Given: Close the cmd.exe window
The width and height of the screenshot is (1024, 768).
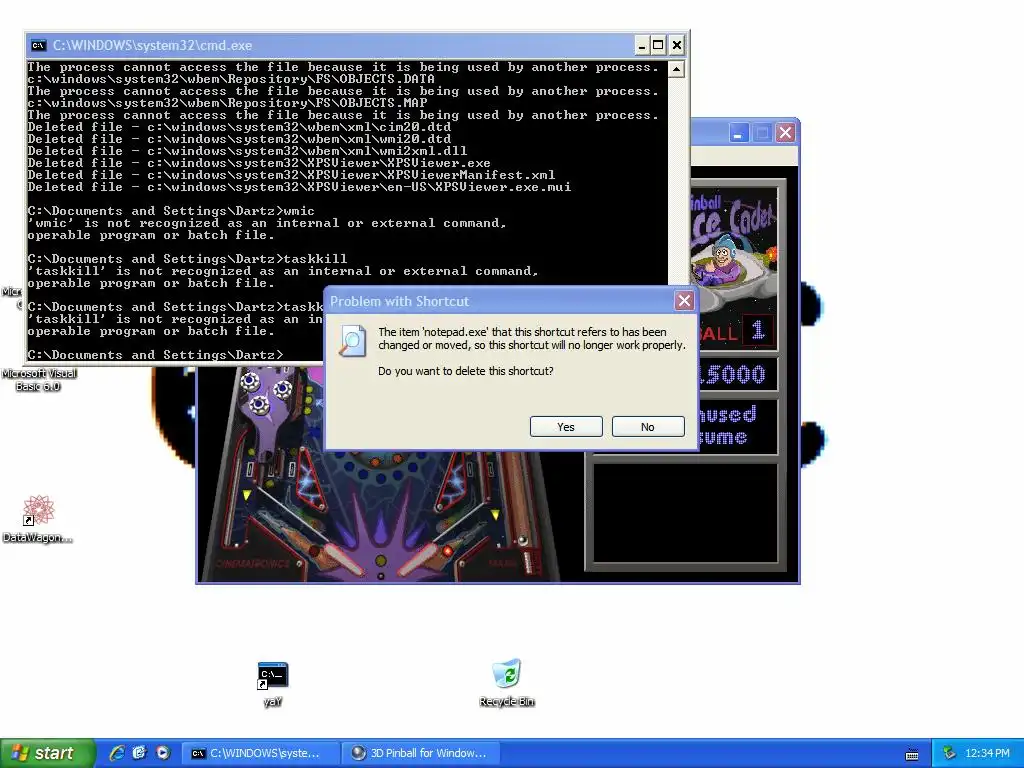Looking at the screenshot, I should (x=677, y=45).
